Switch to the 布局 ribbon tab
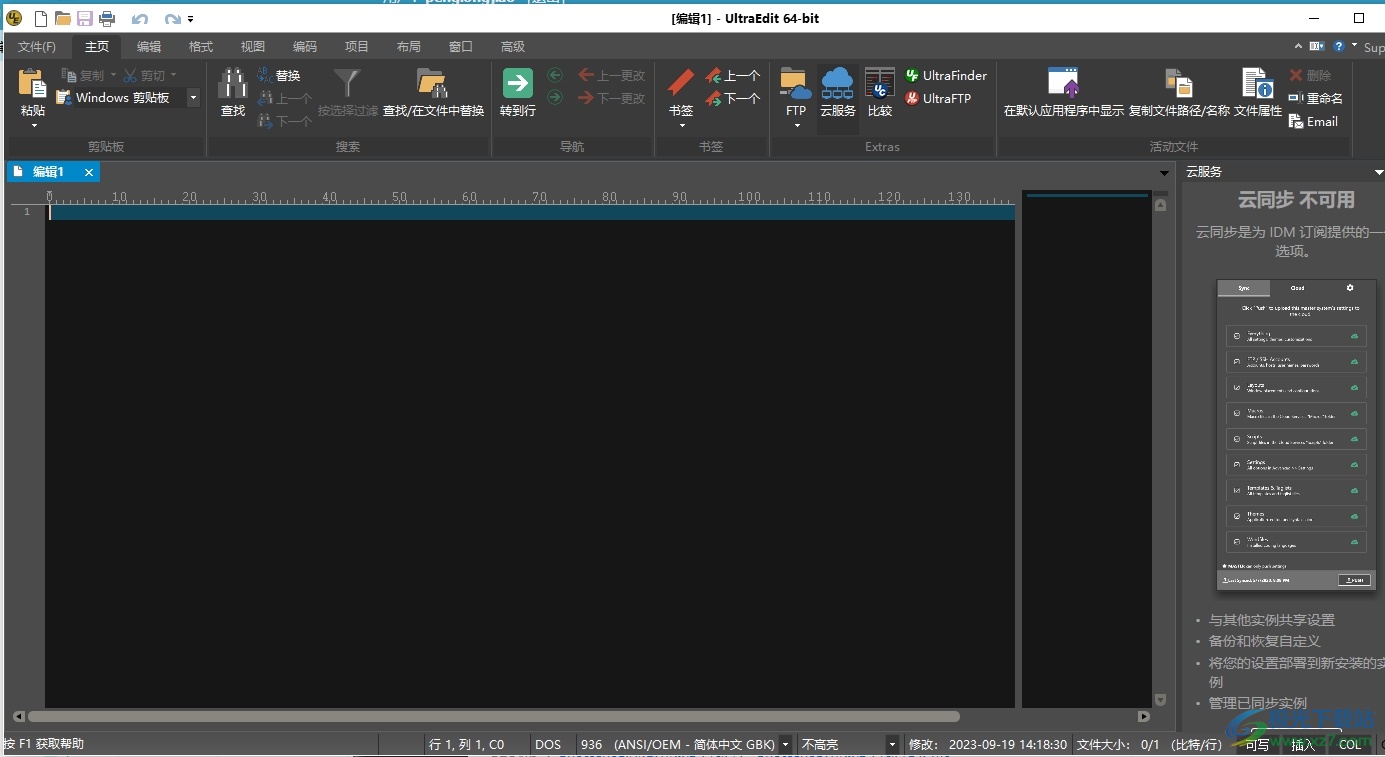Viewport: 1385px width, 757px height. 409,46
